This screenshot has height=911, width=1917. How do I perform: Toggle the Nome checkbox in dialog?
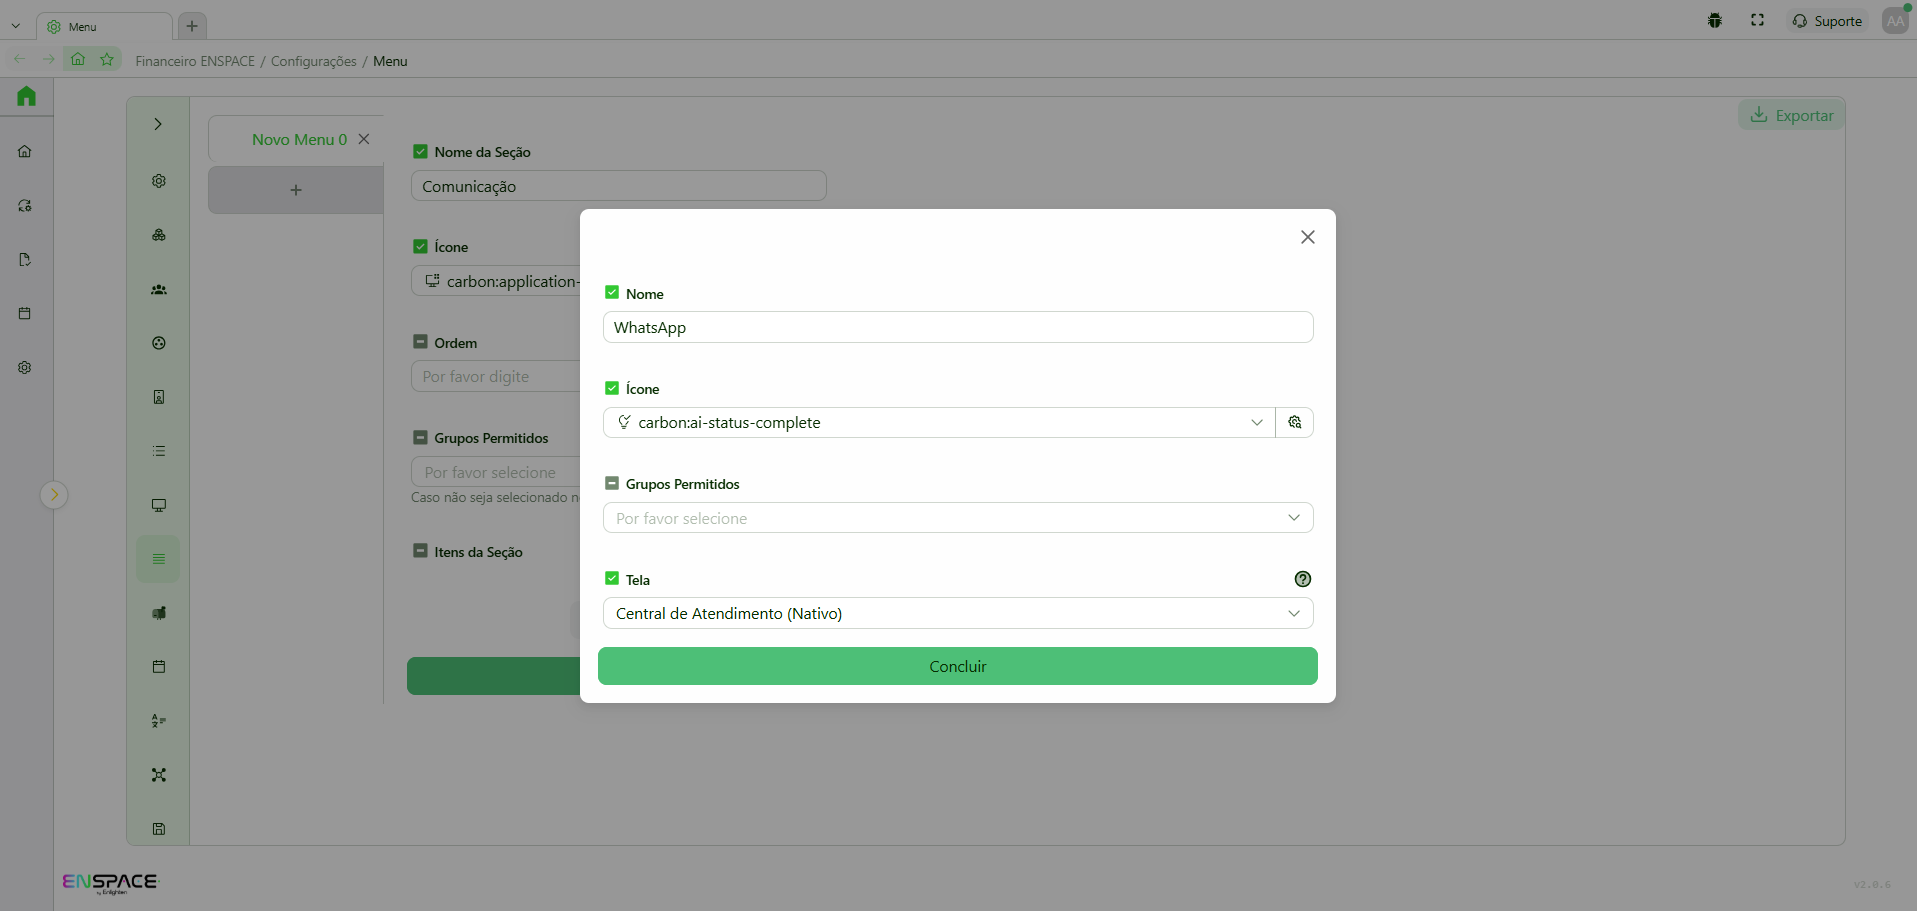point(612,293)
